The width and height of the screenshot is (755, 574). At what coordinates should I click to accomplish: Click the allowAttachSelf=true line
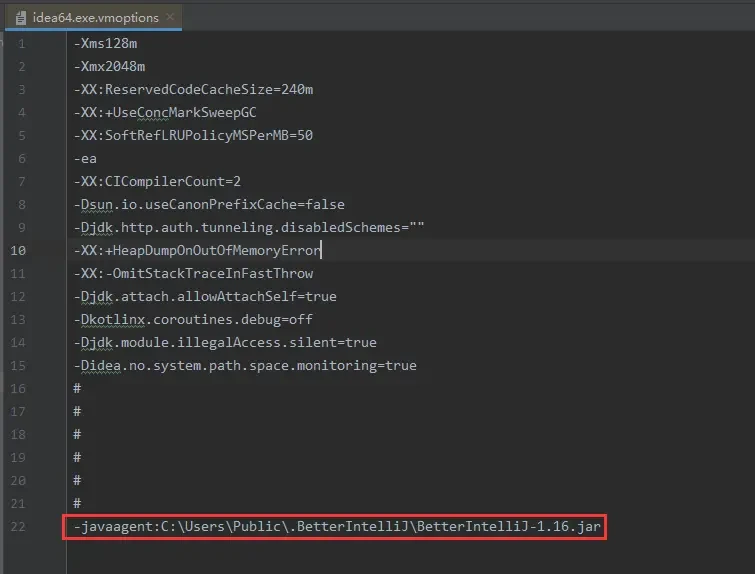[205, 296]
